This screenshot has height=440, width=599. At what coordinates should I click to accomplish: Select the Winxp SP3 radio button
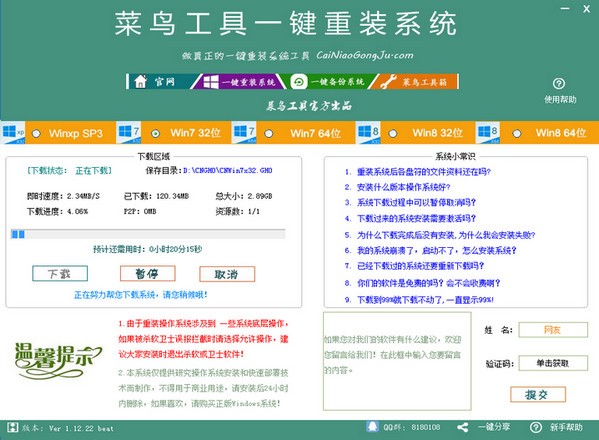[36, 134]
